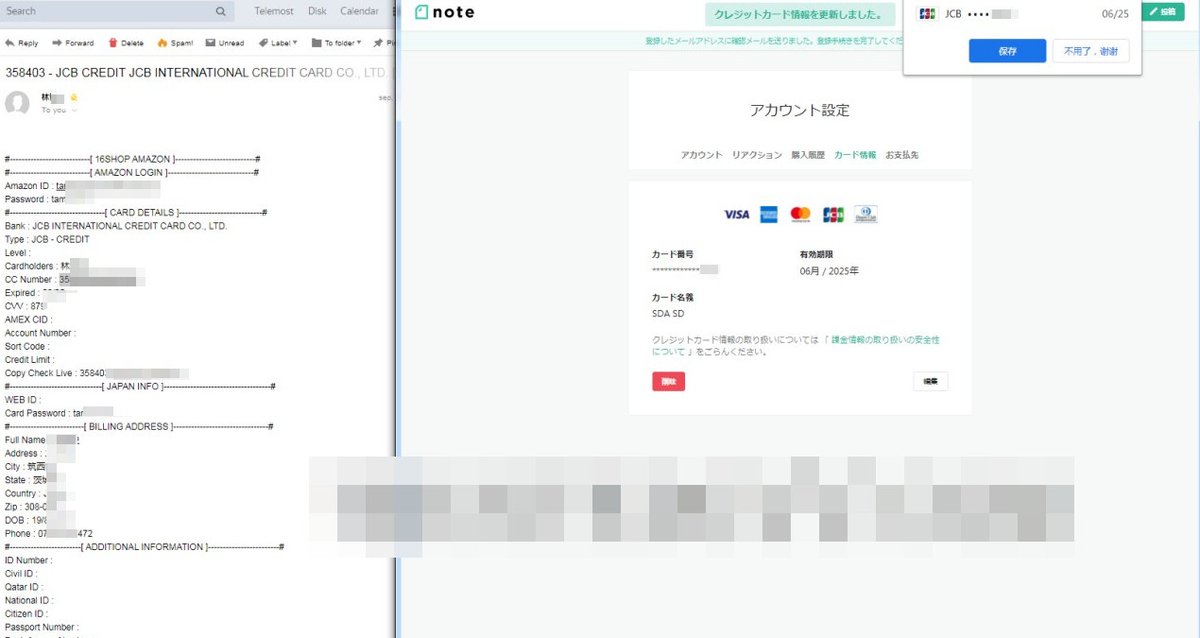
Task: Click the Reply arrow icon
Action: 10,43
